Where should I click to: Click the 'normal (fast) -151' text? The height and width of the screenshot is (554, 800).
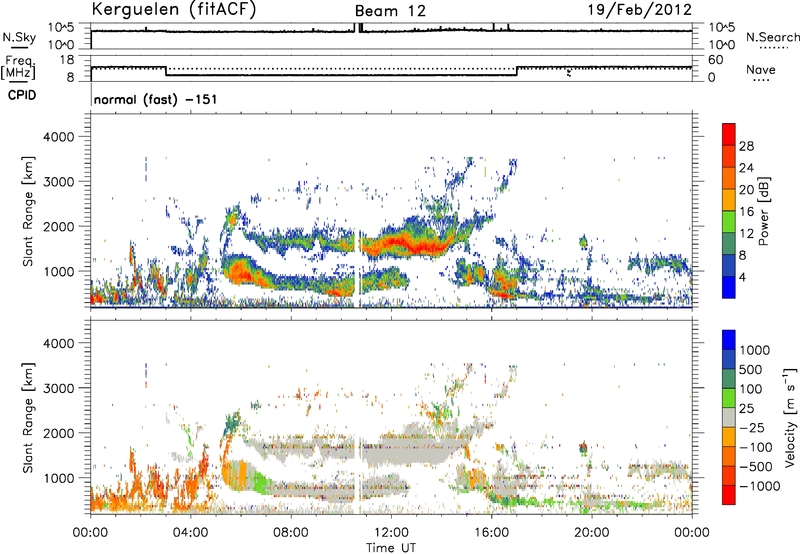[x=156, y=99]
